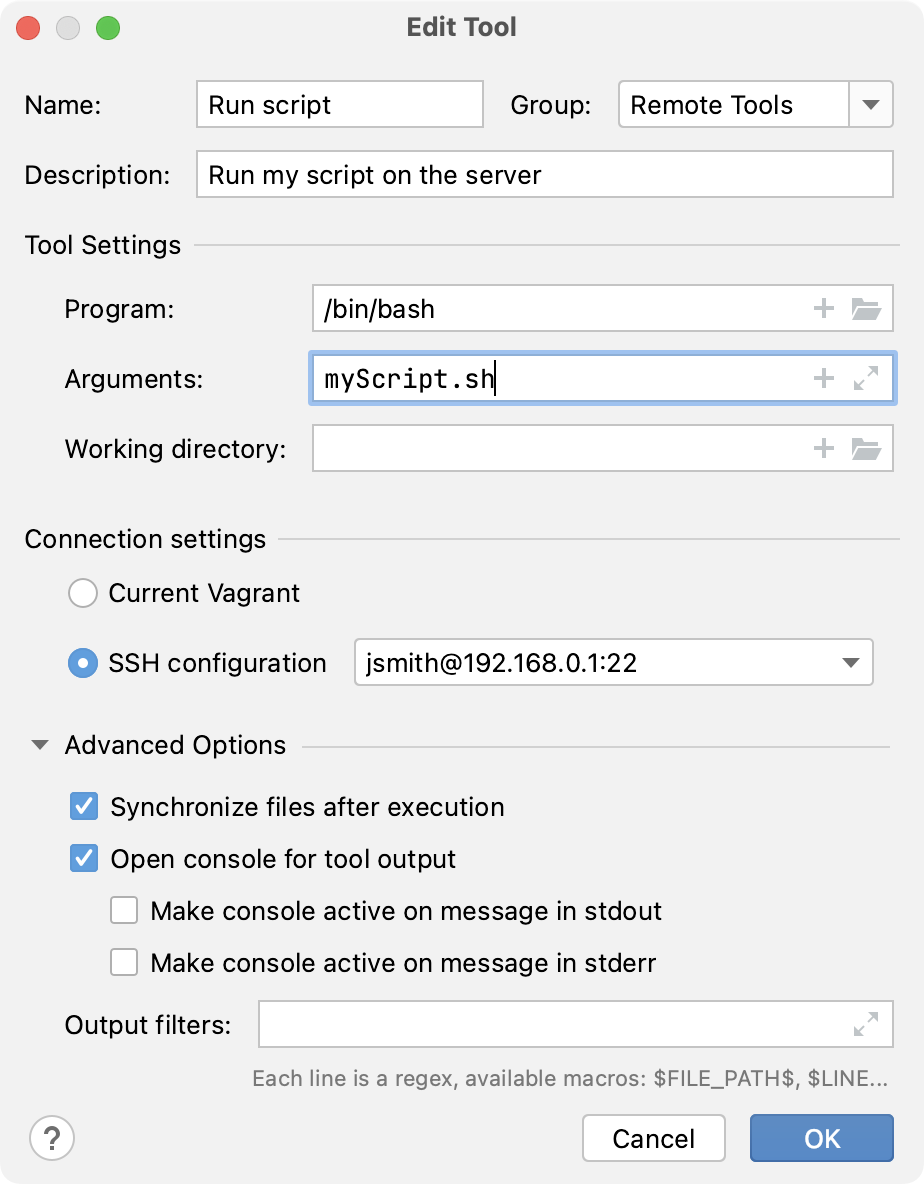Open the Group dropdown
924x1184 pixels.
(872, 104)
